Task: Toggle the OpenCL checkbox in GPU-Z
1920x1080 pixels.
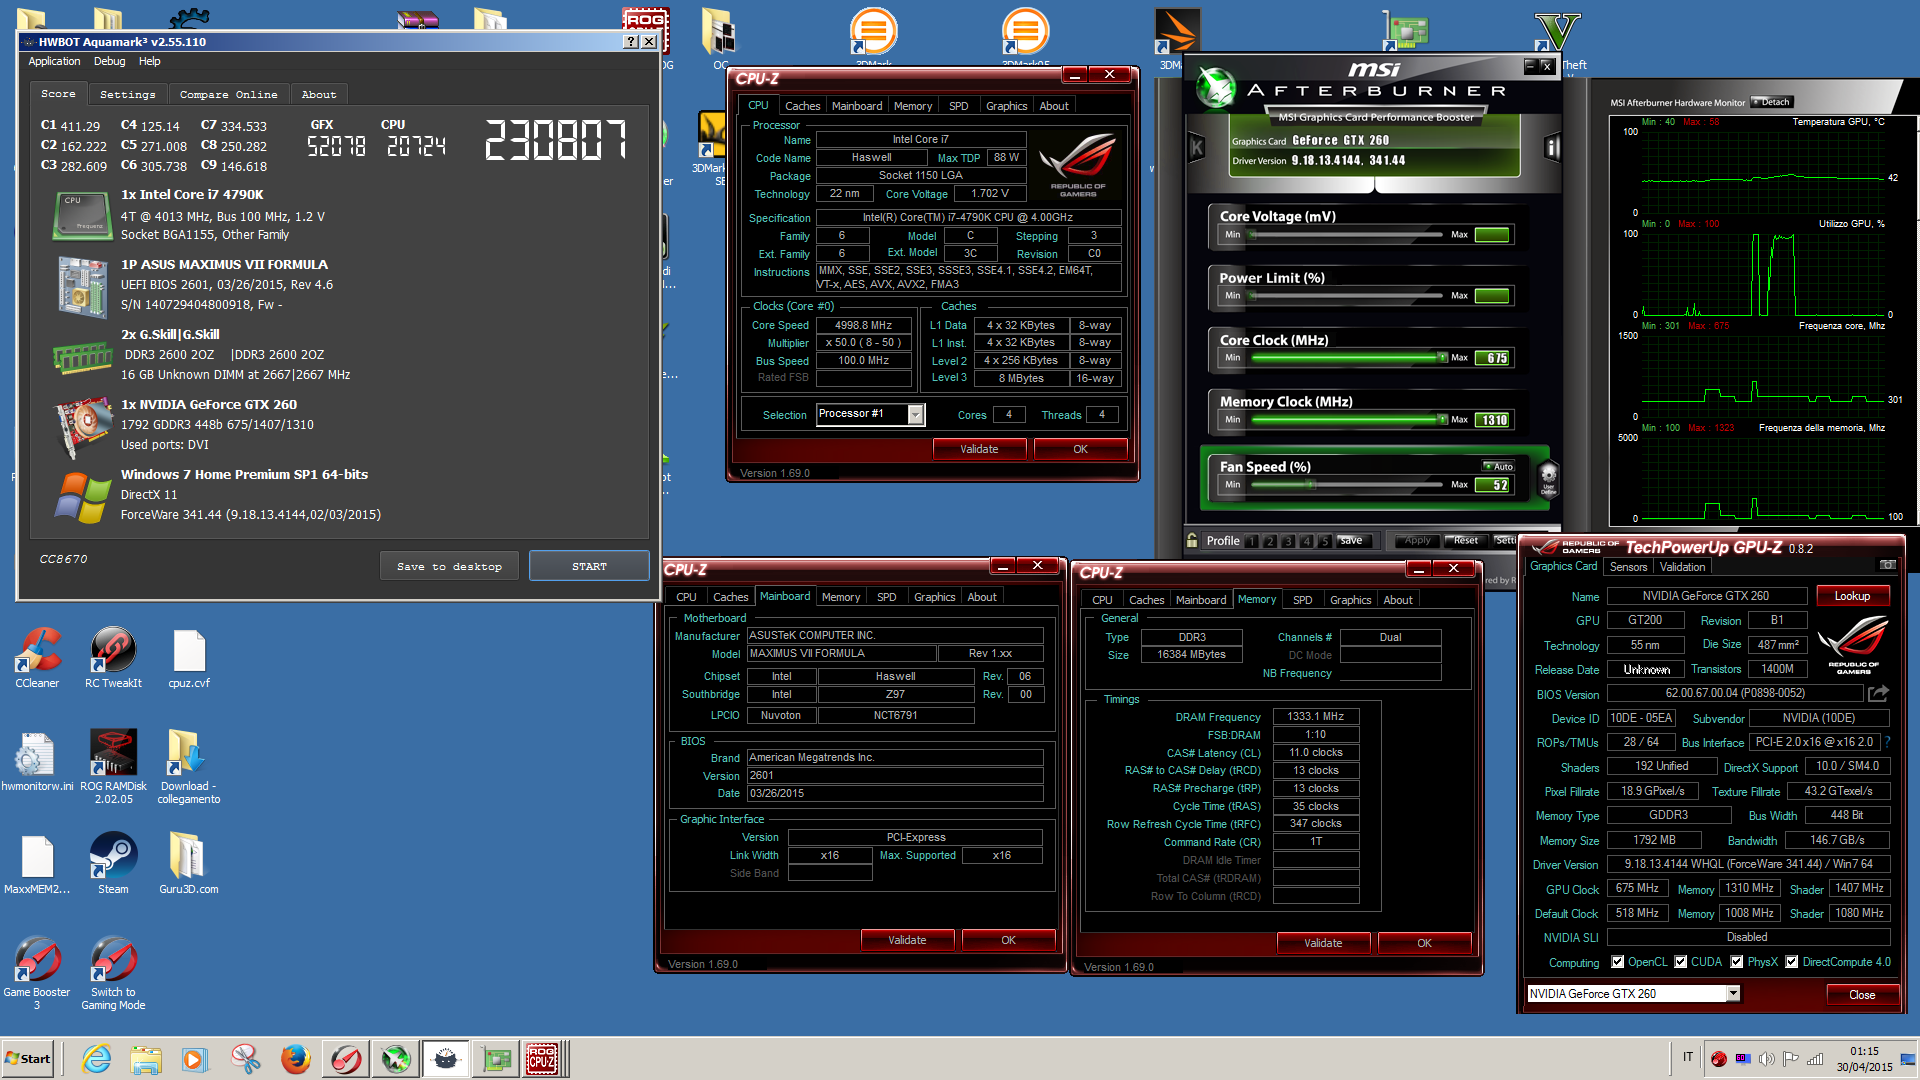Action: click(1618, 962)
